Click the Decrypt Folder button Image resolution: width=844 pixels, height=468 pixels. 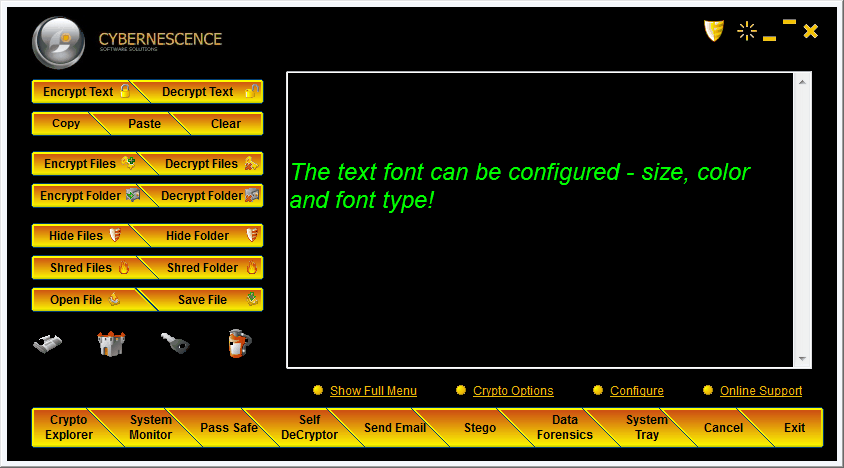(x=207, y=195)
